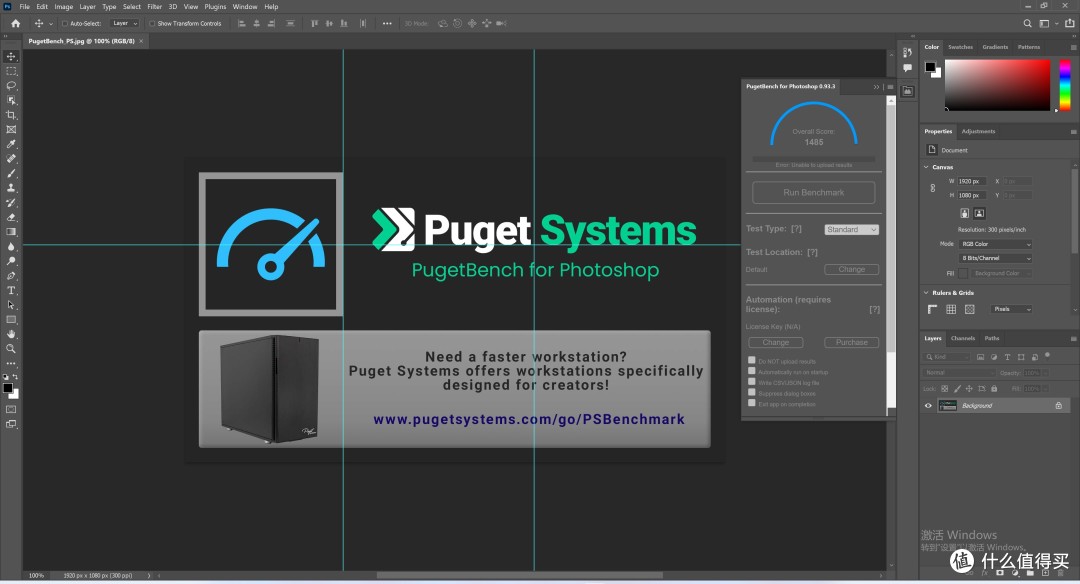Click Change button for Test Location
The width and height of the screenshot is (1080, 584).
click(x=851, y=269)
